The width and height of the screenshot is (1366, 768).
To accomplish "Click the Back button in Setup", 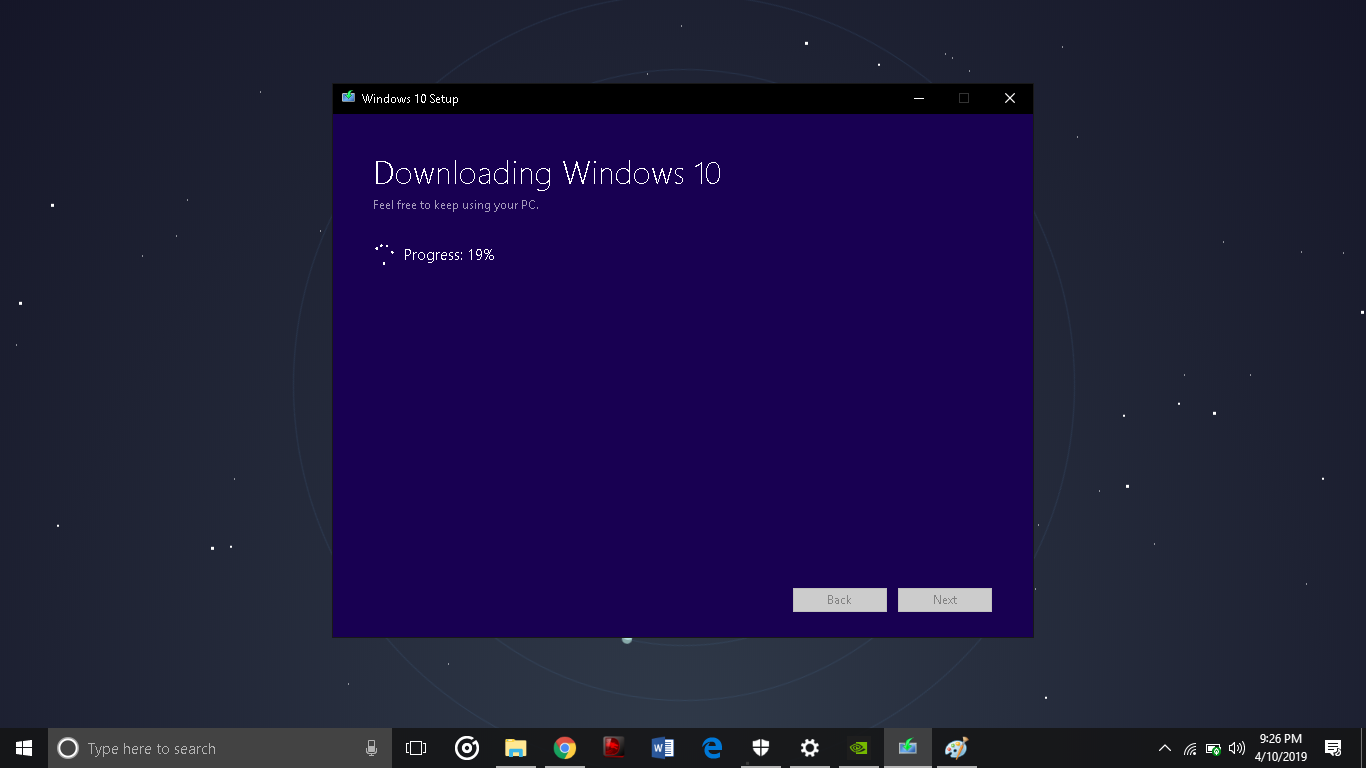I will (840, 600).
